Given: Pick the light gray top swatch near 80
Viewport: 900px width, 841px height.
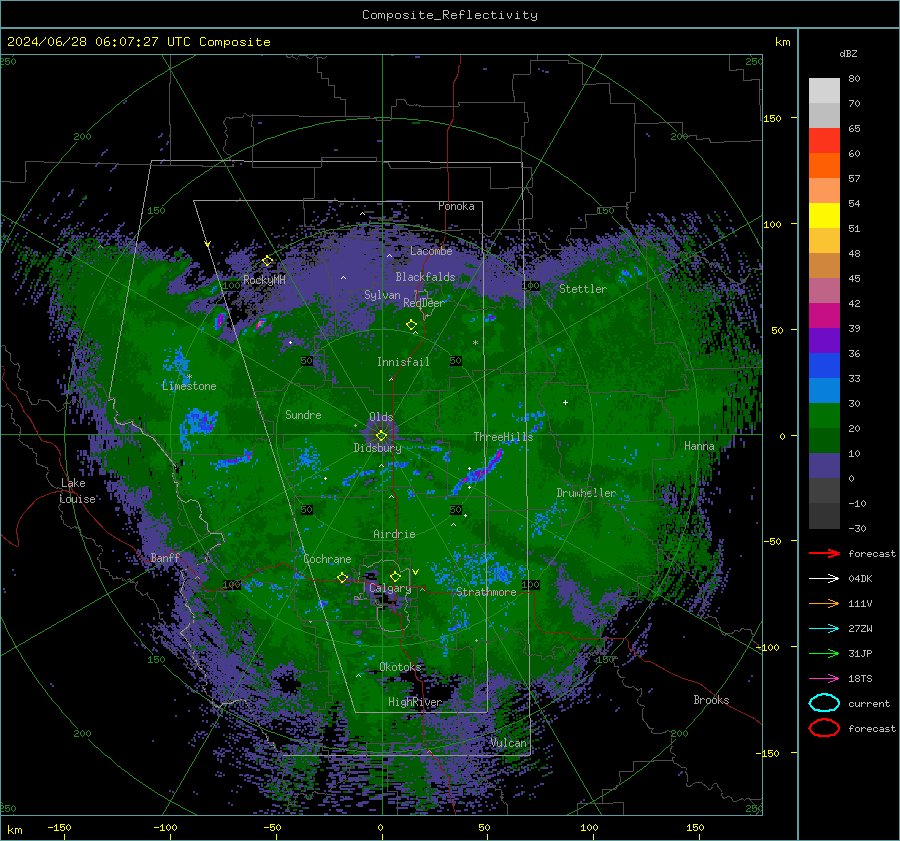Looking at the screenshot, I should click(x=824, y=90).
